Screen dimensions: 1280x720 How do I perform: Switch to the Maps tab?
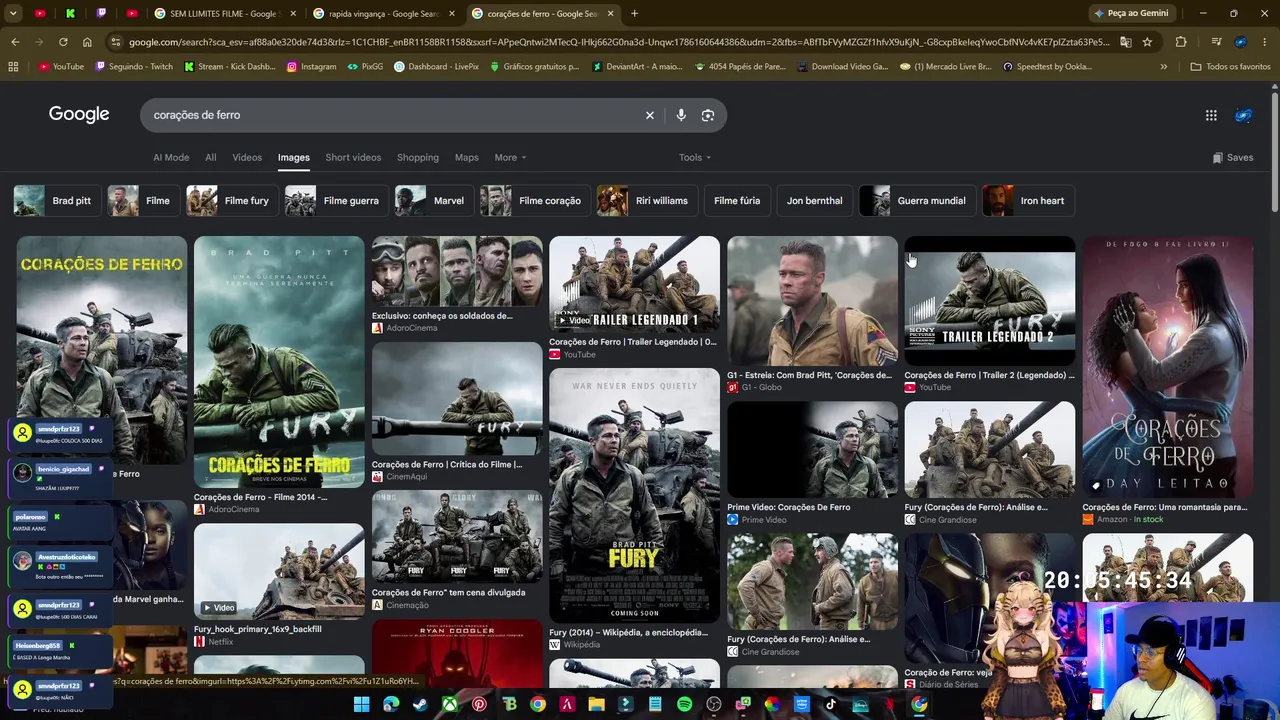(467, 157)
